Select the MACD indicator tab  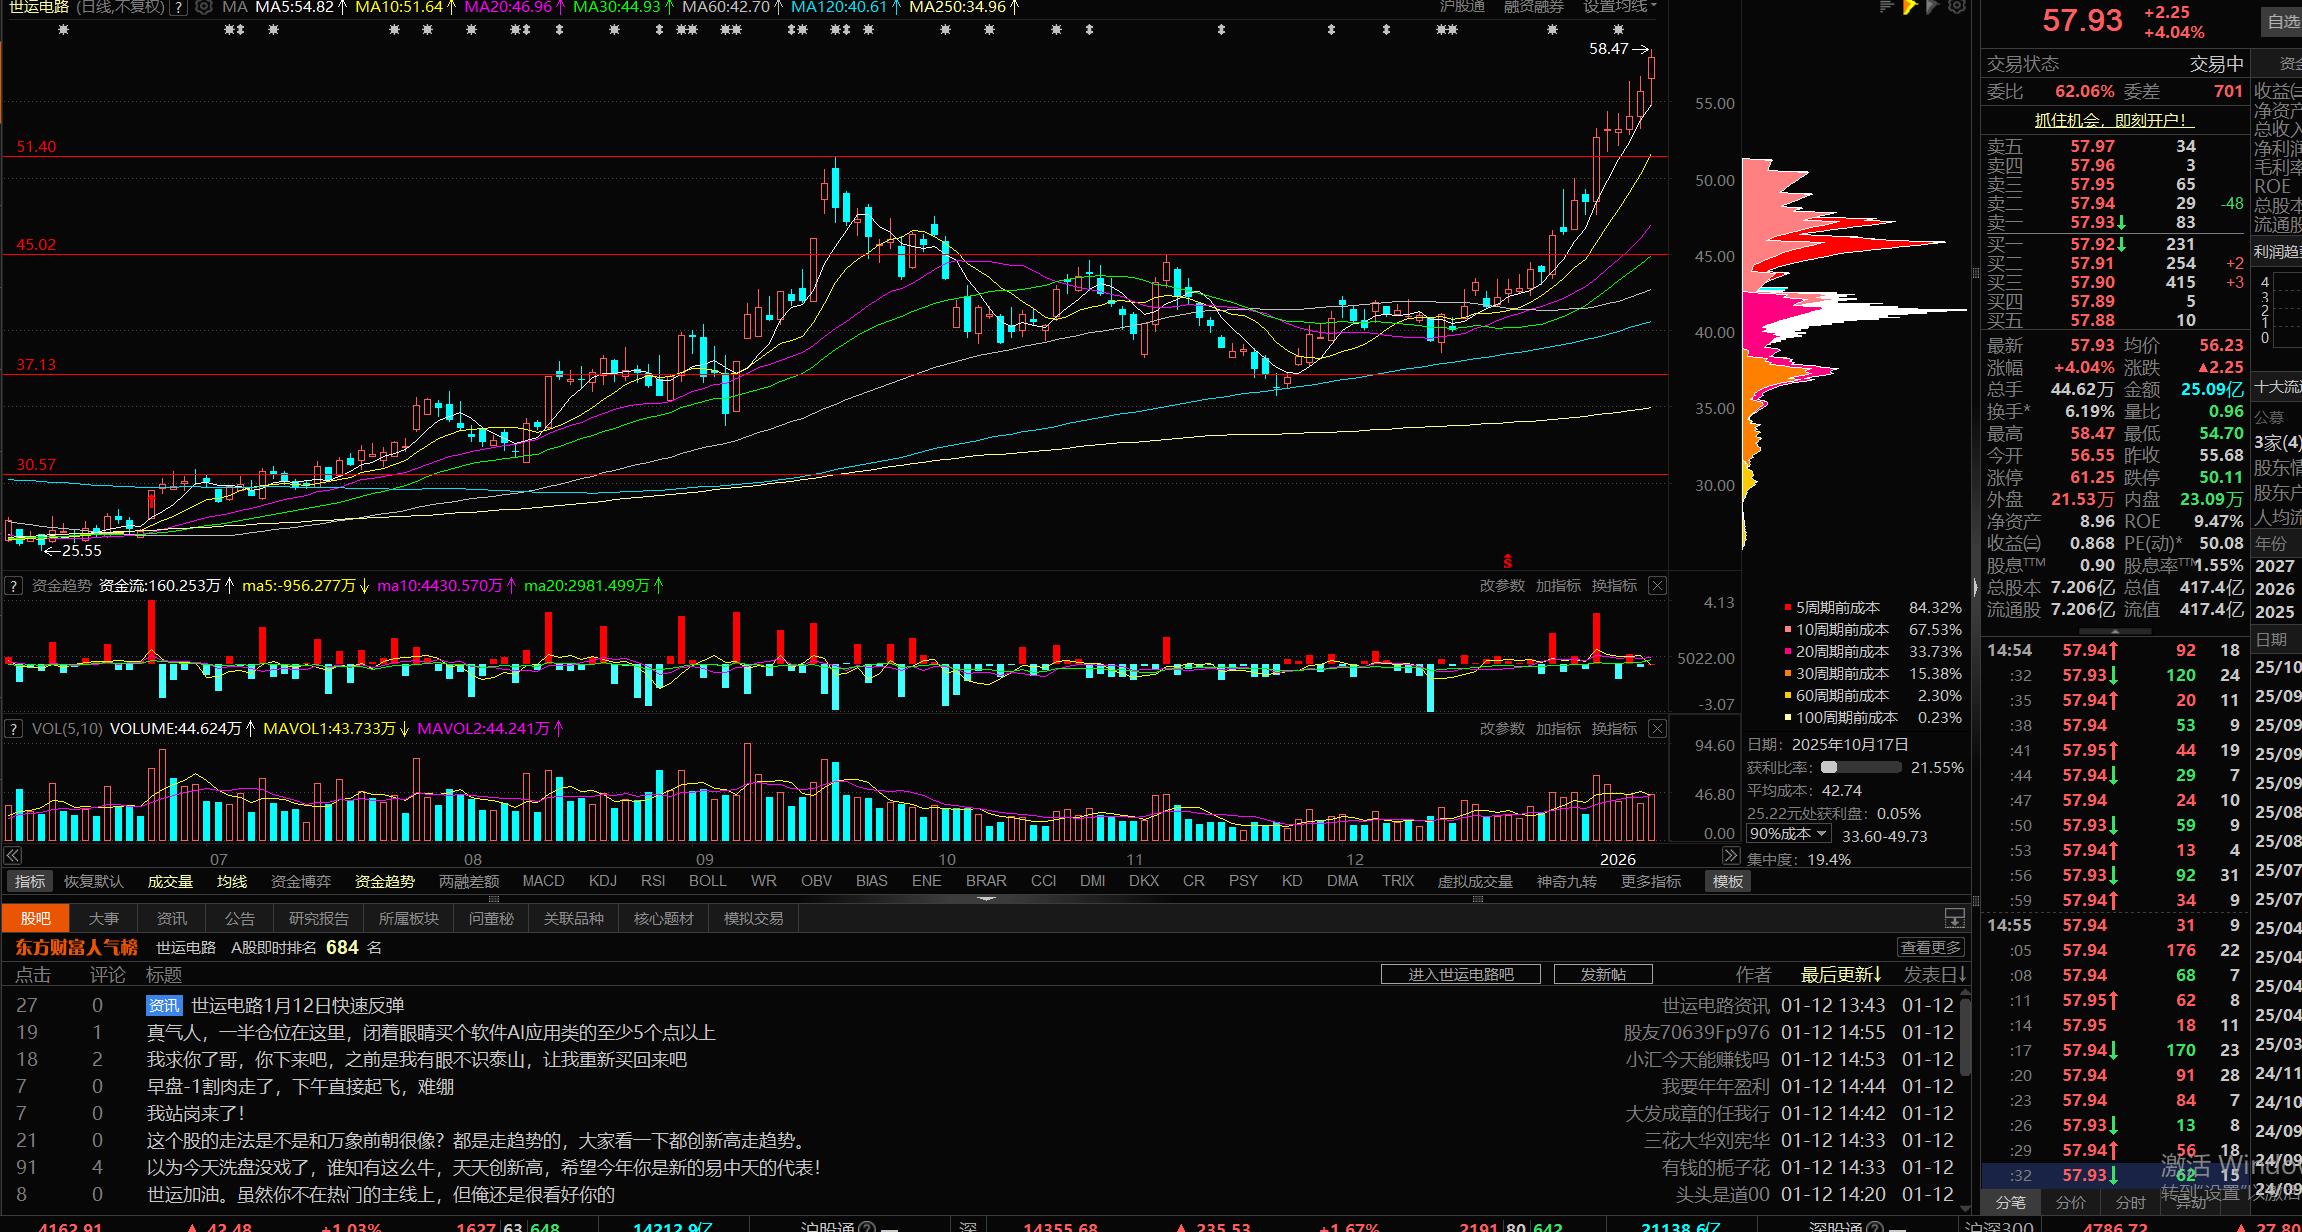[x=543, y=881]
